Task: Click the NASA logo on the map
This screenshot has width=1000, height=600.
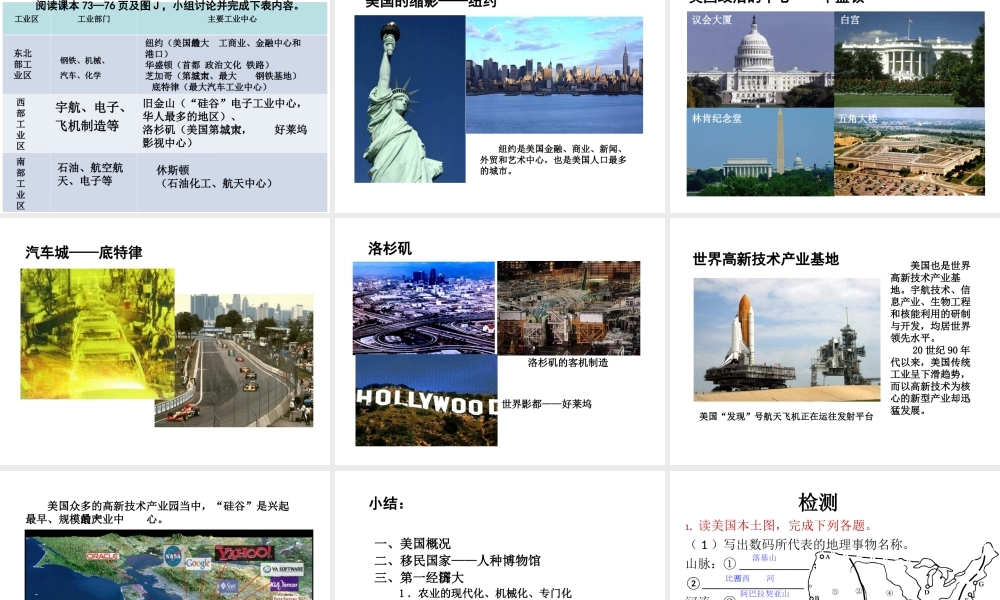Action: point(173,555)
